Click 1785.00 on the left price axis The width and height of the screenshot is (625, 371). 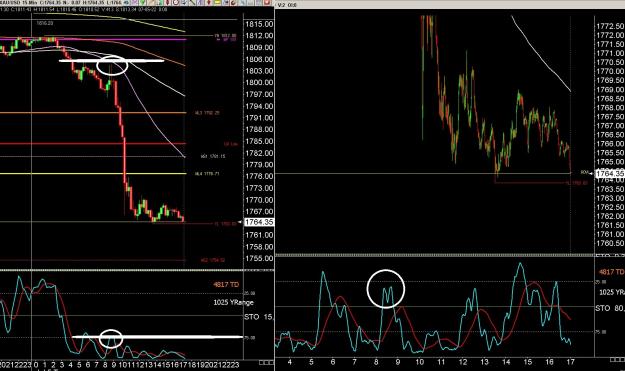click(x=259, y=141)
